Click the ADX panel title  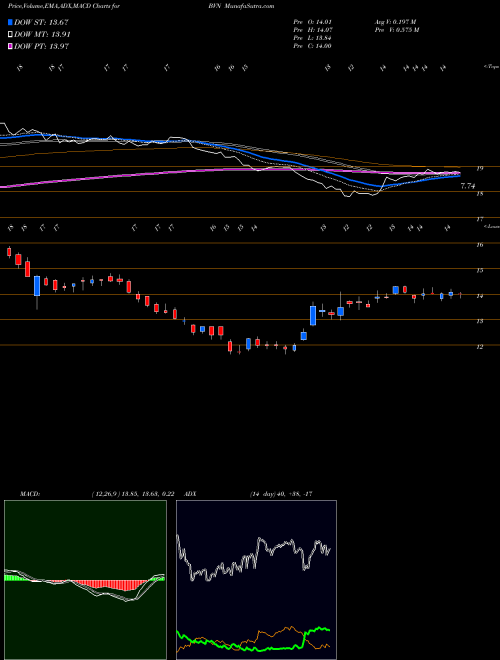pos(191,494)
